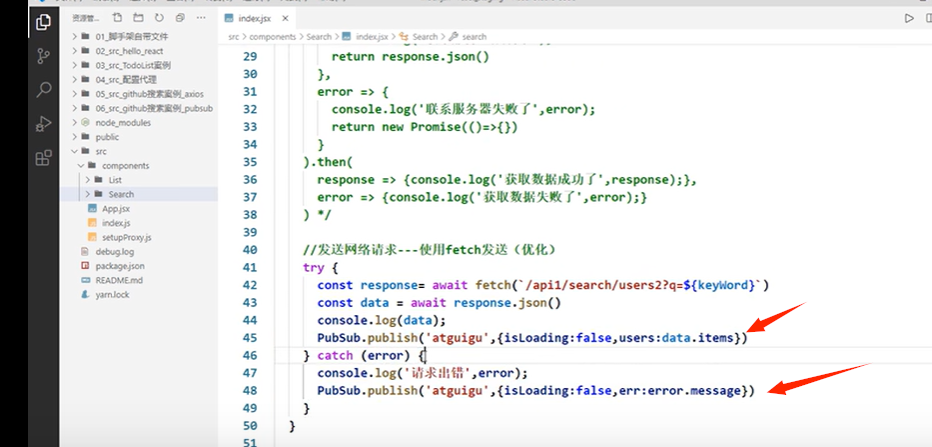Click the setupProxy.js file icon
932x447 pixels.
point(92,237)
